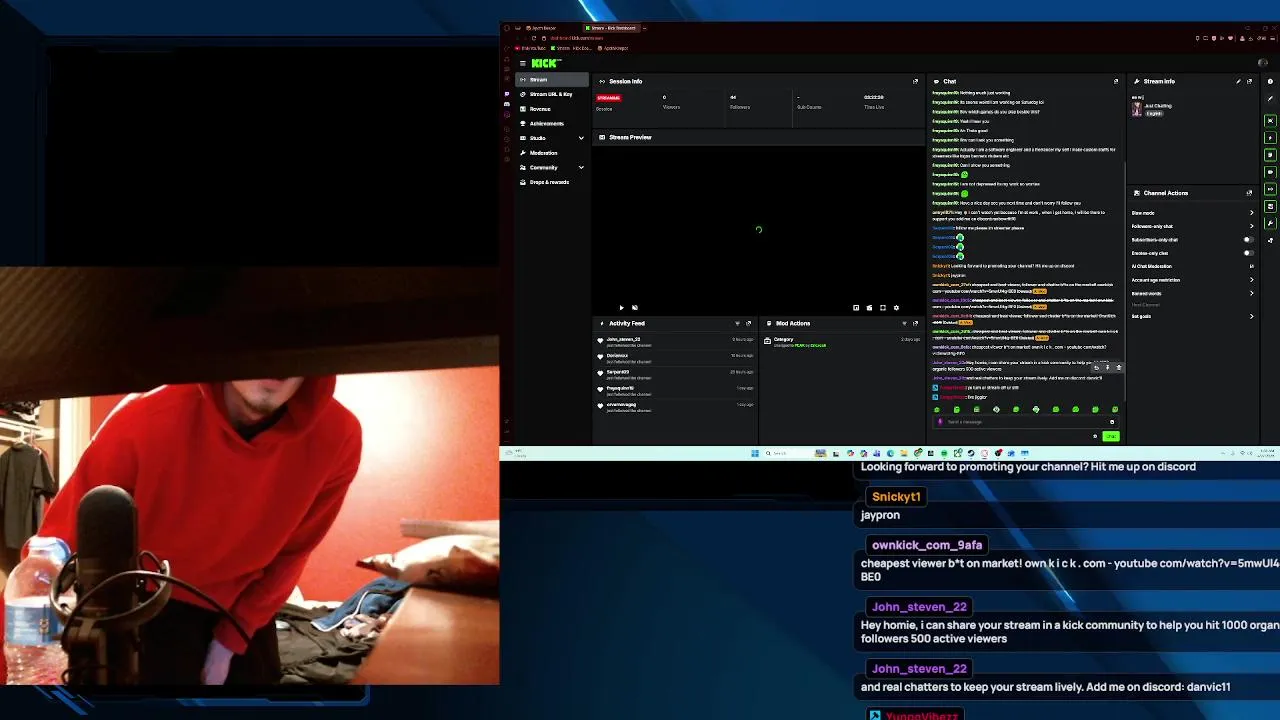The height and width of the screenshot is (720, 1280).
Task: Pop out the Chat panel
Action: tap(1116, 81)
